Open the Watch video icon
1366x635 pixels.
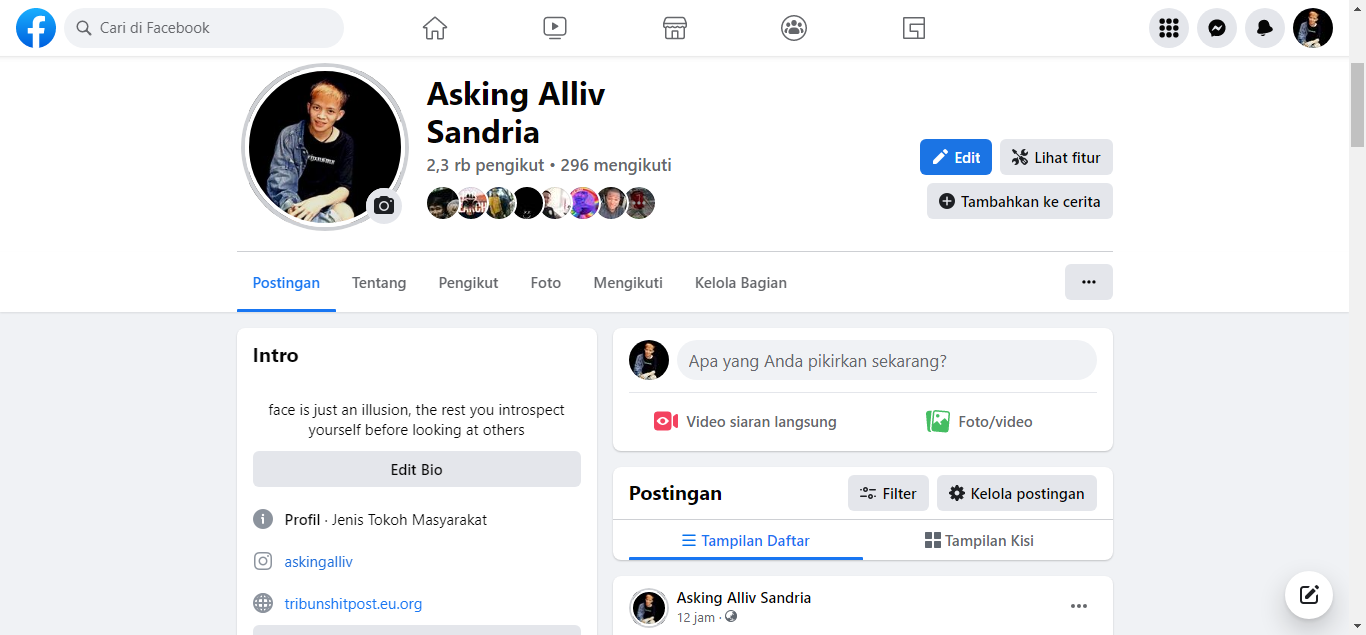coord(555,28)
